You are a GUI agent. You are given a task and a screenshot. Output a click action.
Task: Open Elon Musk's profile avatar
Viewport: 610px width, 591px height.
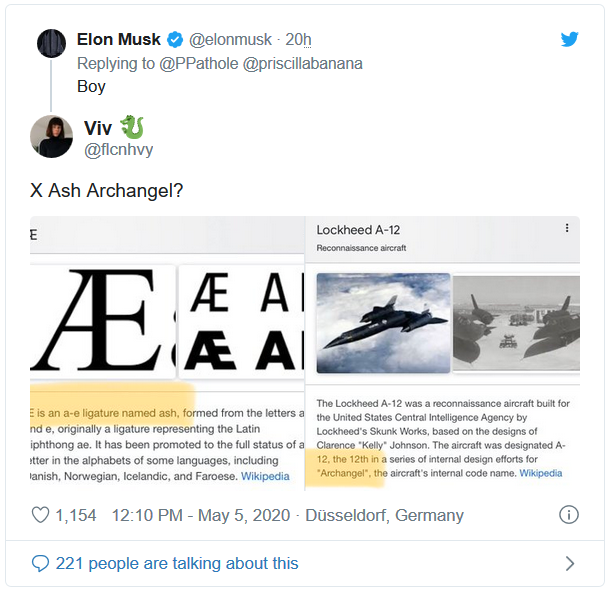pos(51,43)
